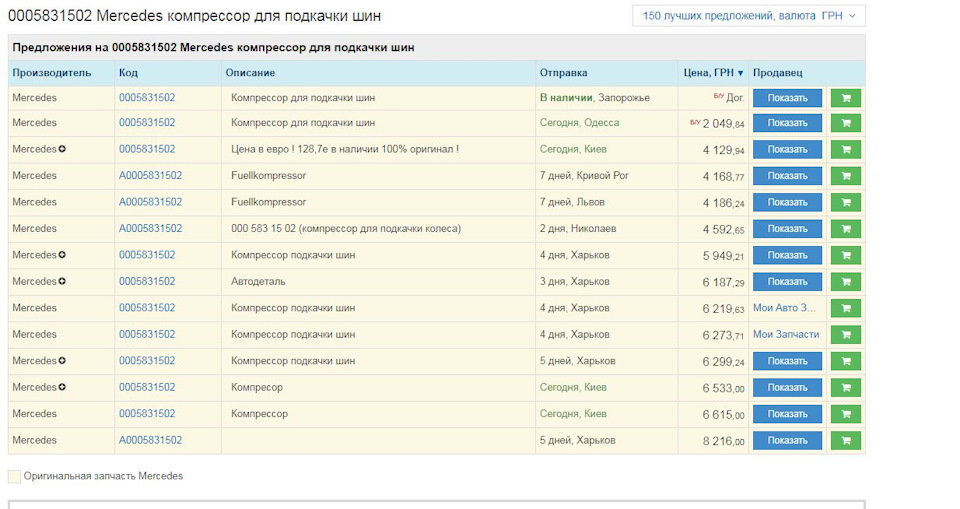This screenshot has height=509, width=960.
Task: Add the Николаев offer to cart
Action: 846,228
